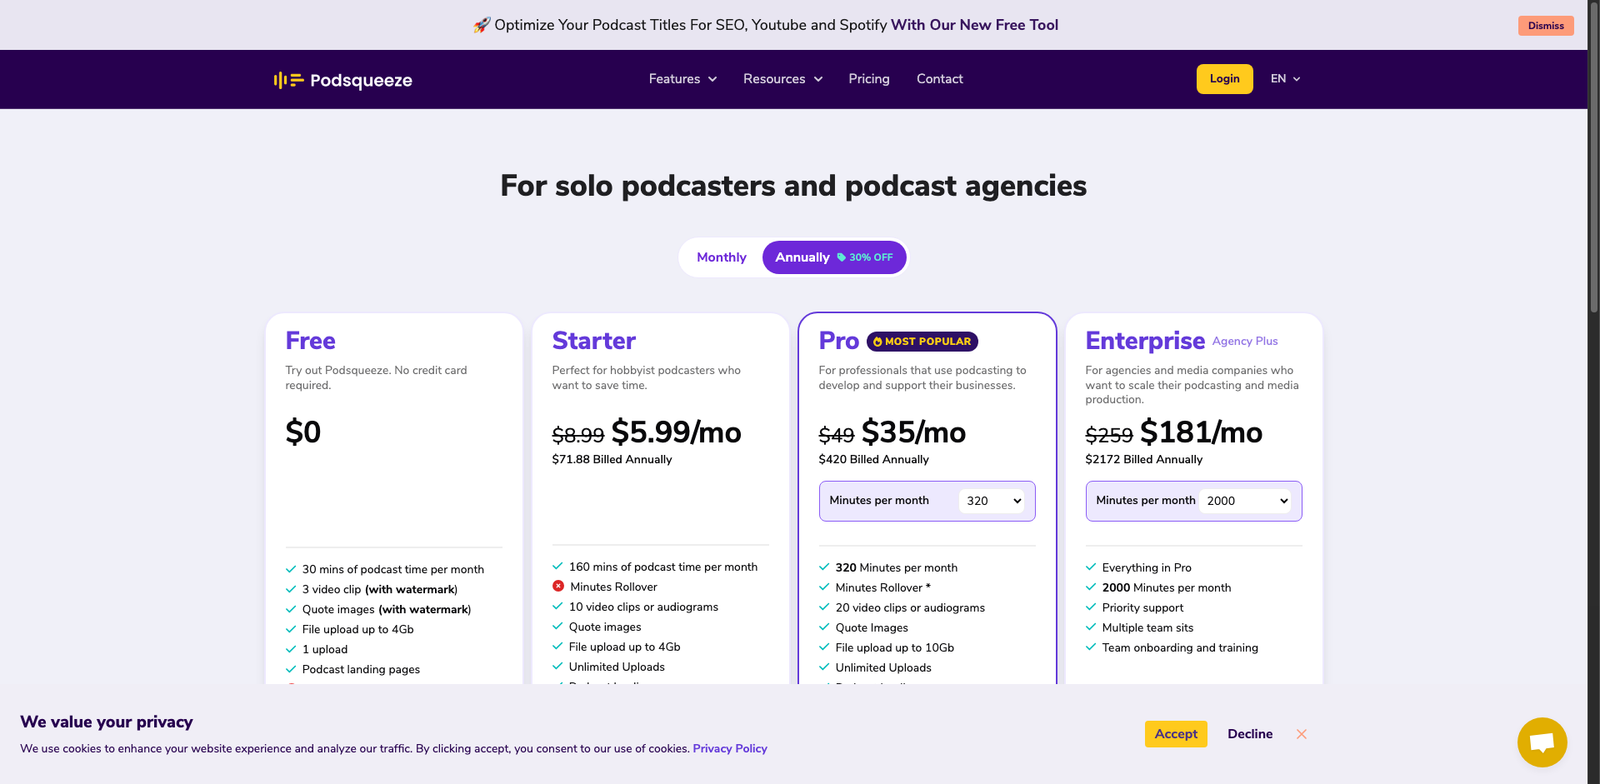Click '20 video clips or audiograms' text
Viewport: 1600px width, 784px height.
pos(910,607)
